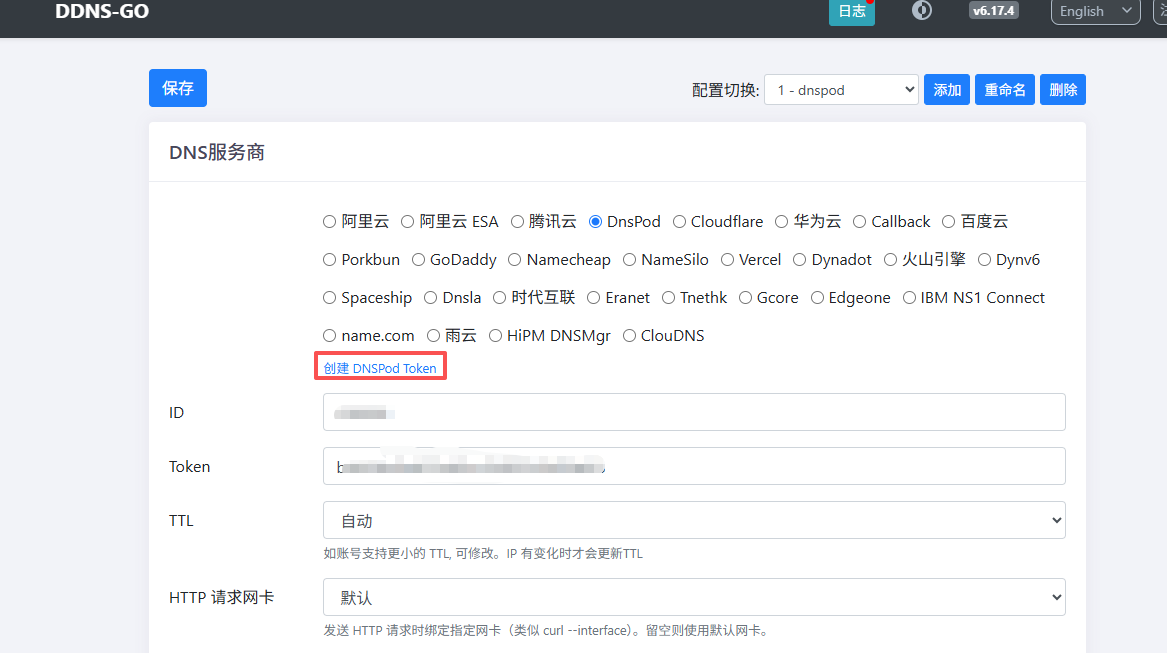Select the 雨云 radio option

433,336
